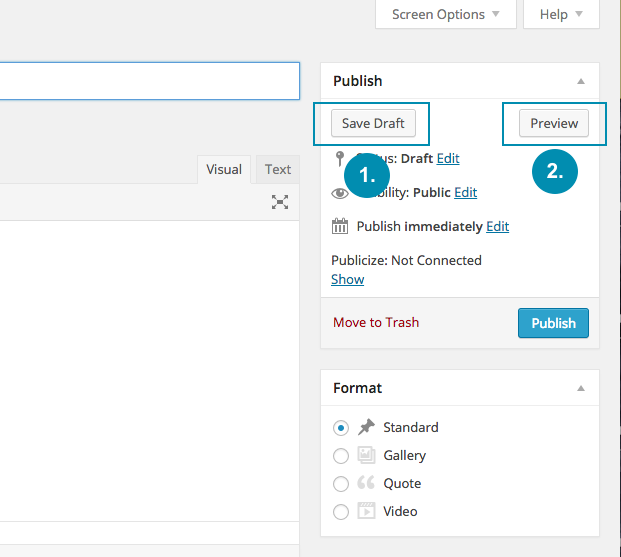Screen dimensions: 621x557
Task: Click the Quote format quotation-mark icon
Action: pyautogui.click(x=366, y=483)
